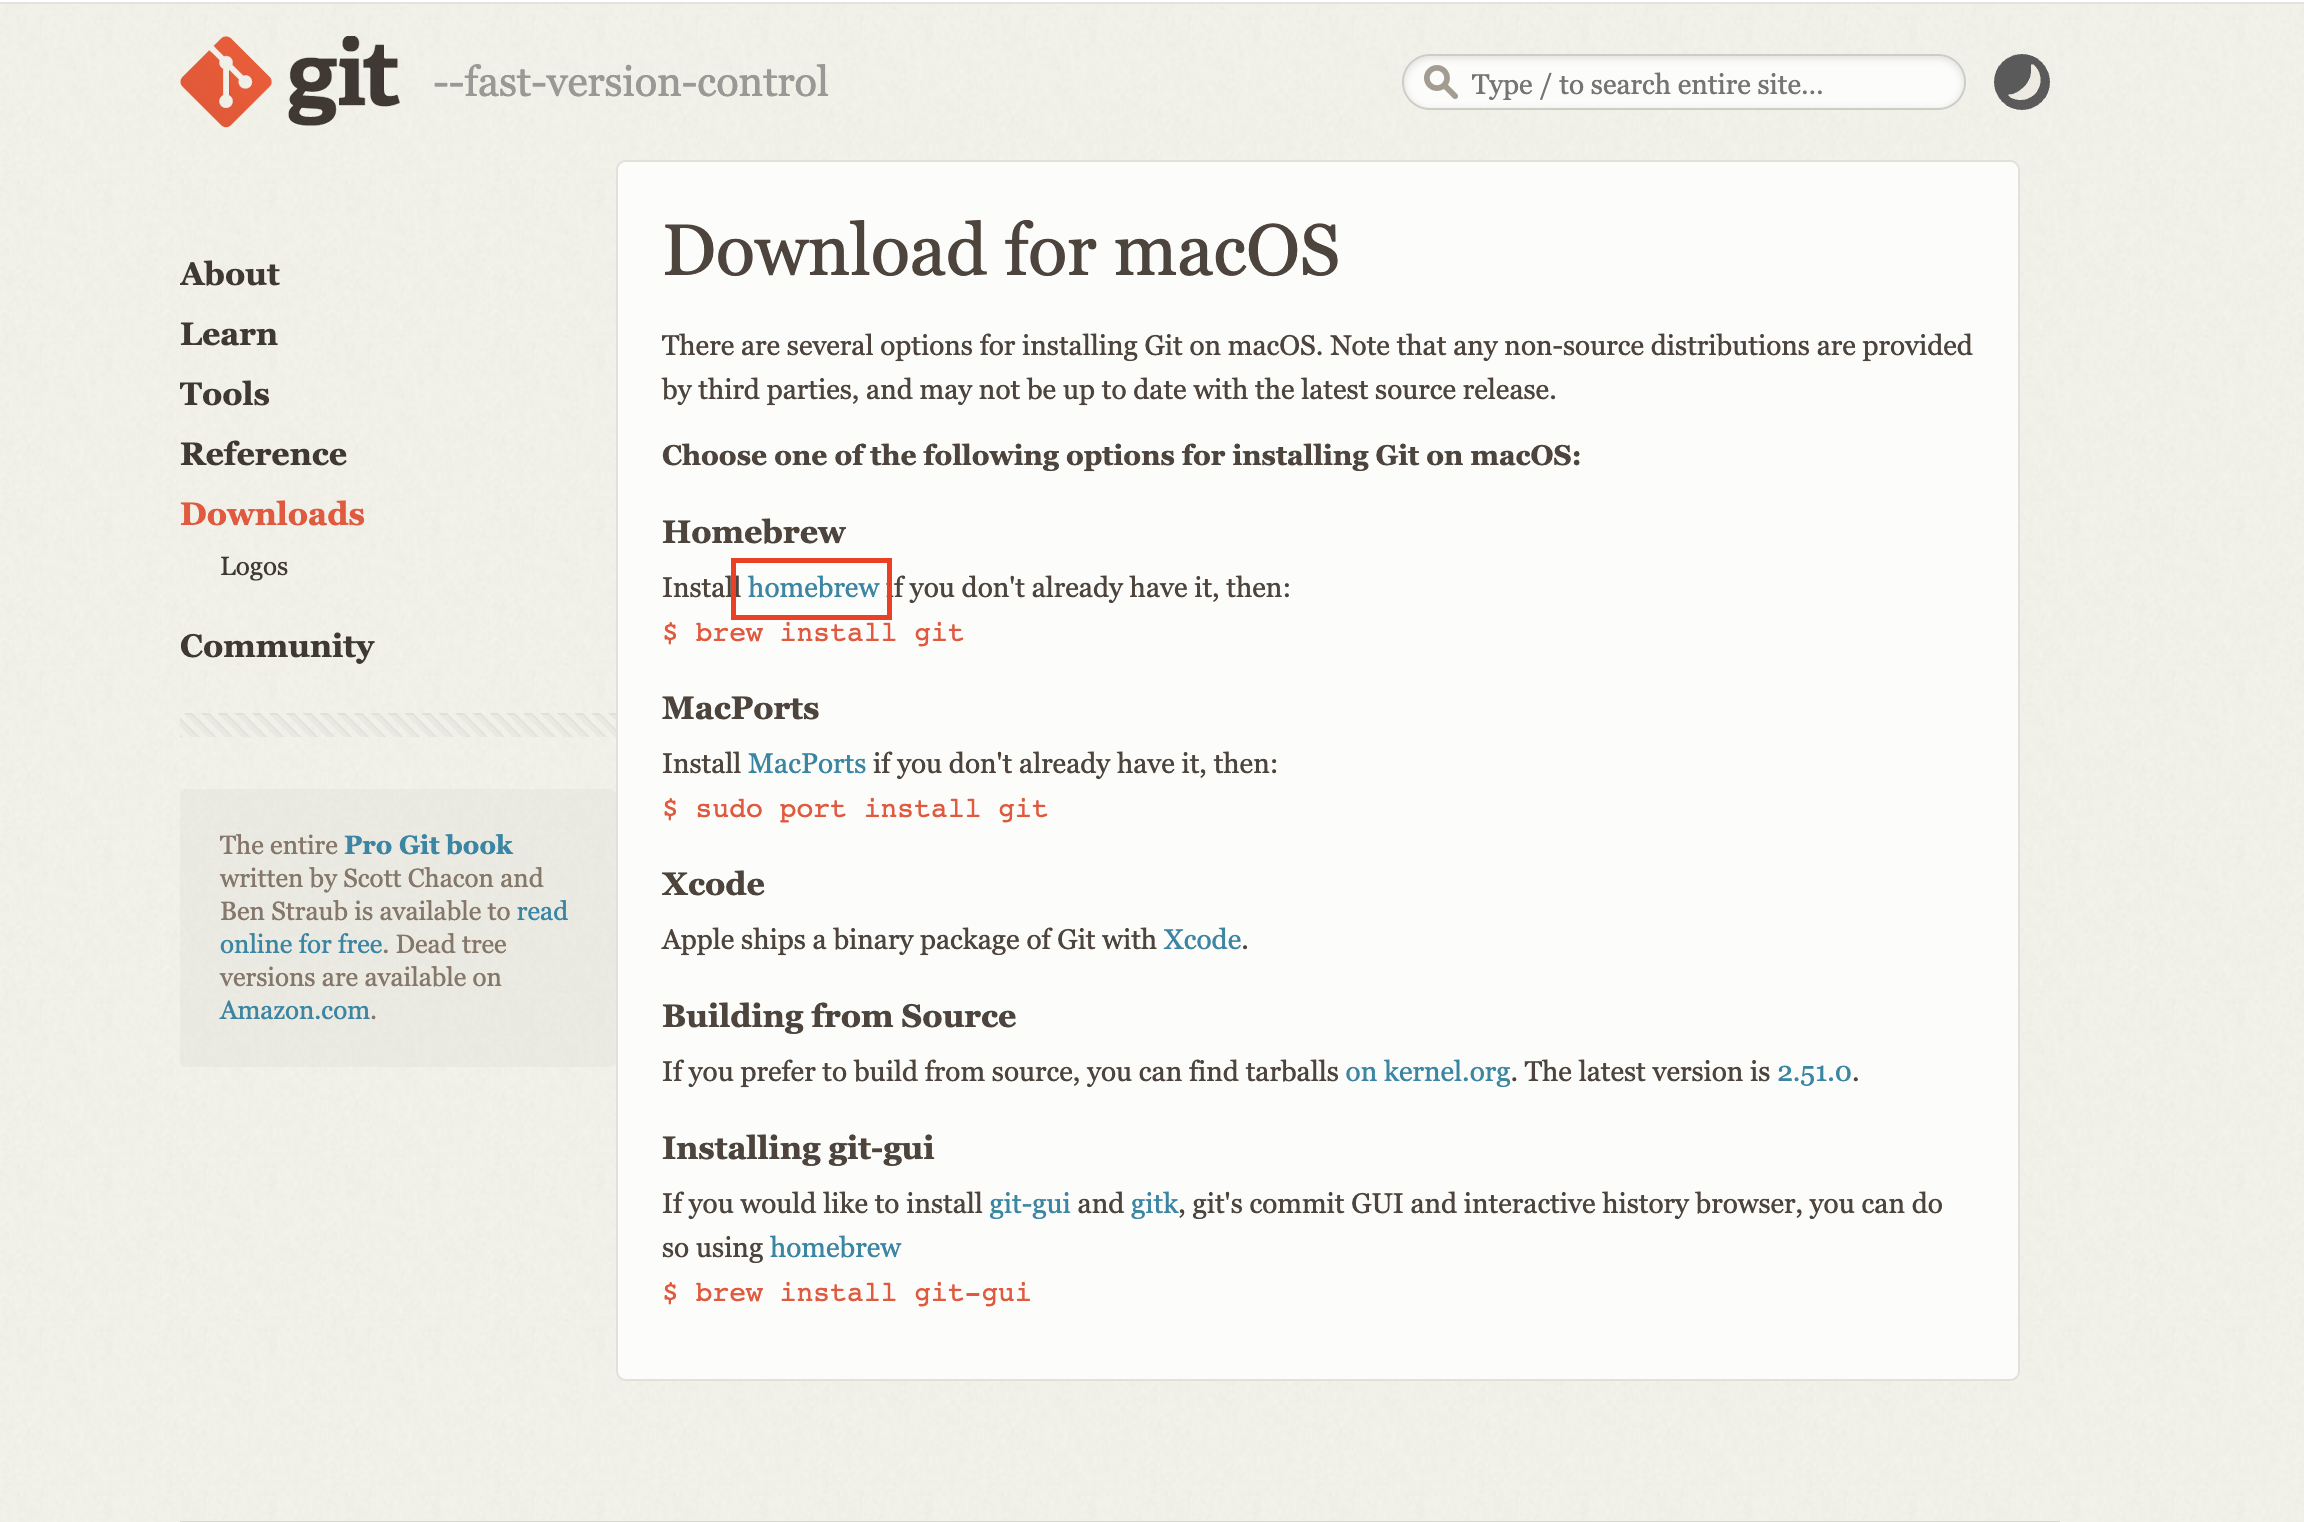
Task: Click the Git diamond logo icon
Action: (225, 82)
